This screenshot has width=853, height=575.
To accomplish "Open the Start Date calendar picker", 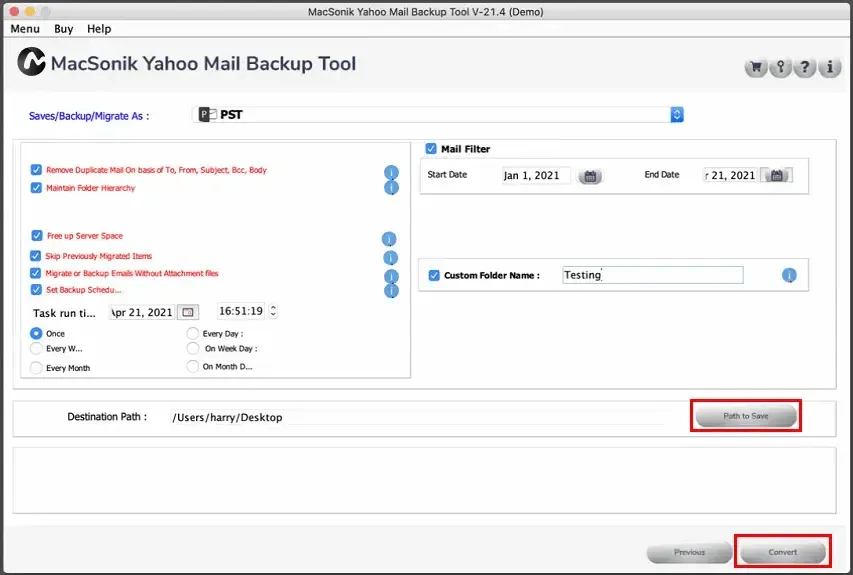I will [590, 176].
